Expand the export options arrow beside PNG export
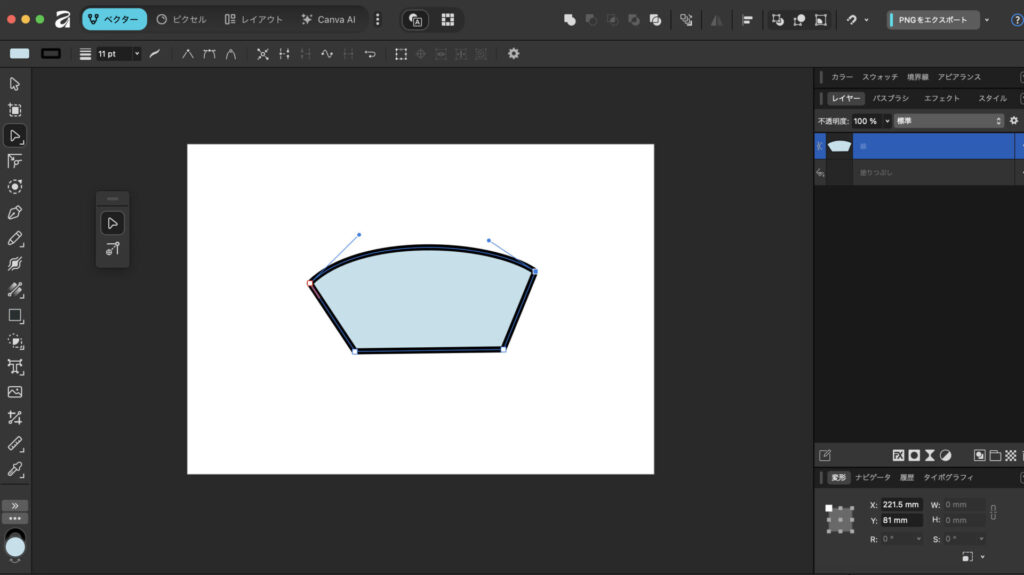This screenshot has height=575, width=1024. click(987, 20)
